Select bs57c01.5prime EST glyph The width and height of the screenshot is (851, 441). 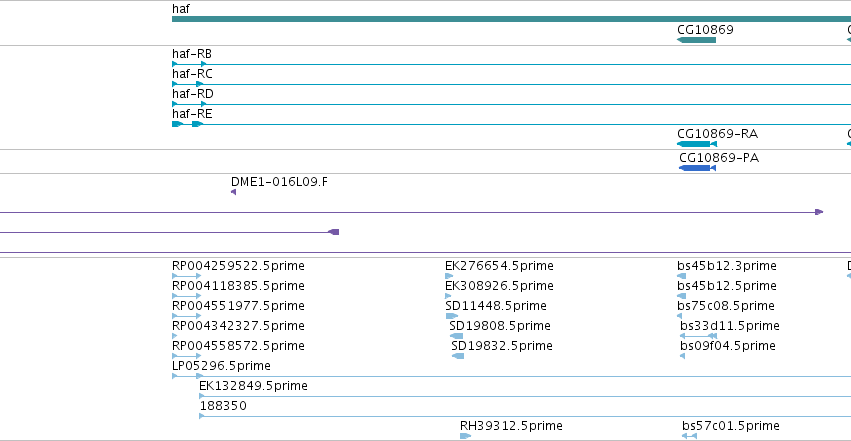[x=689, y=436]
